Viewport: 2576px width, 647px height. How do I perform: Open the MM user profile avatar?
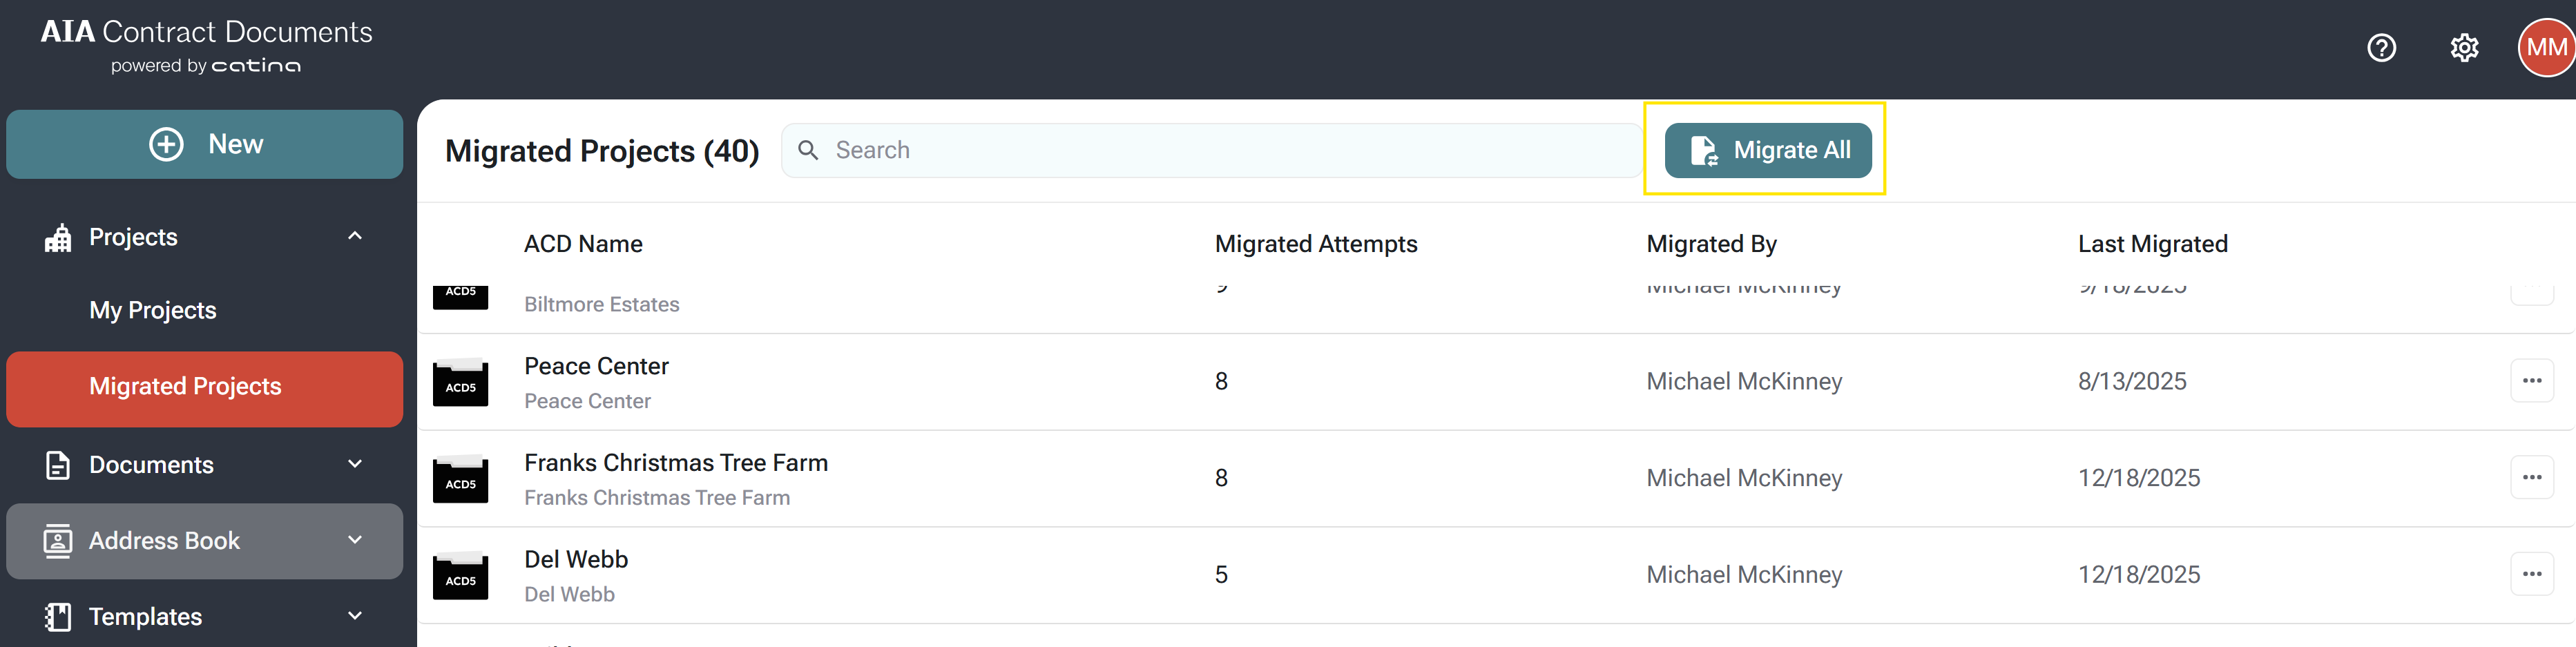click(2545, 47)
